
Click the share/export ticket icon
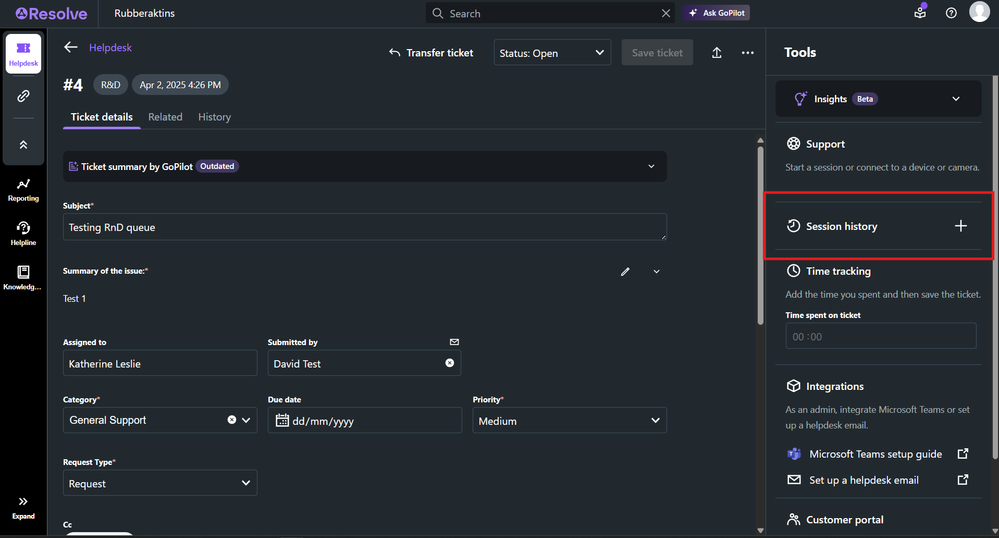[717, 53]
